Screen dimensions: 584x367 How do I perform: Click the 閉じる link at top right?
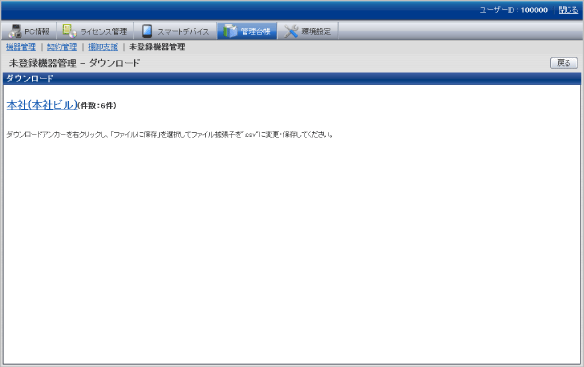[x=568, y=10]
